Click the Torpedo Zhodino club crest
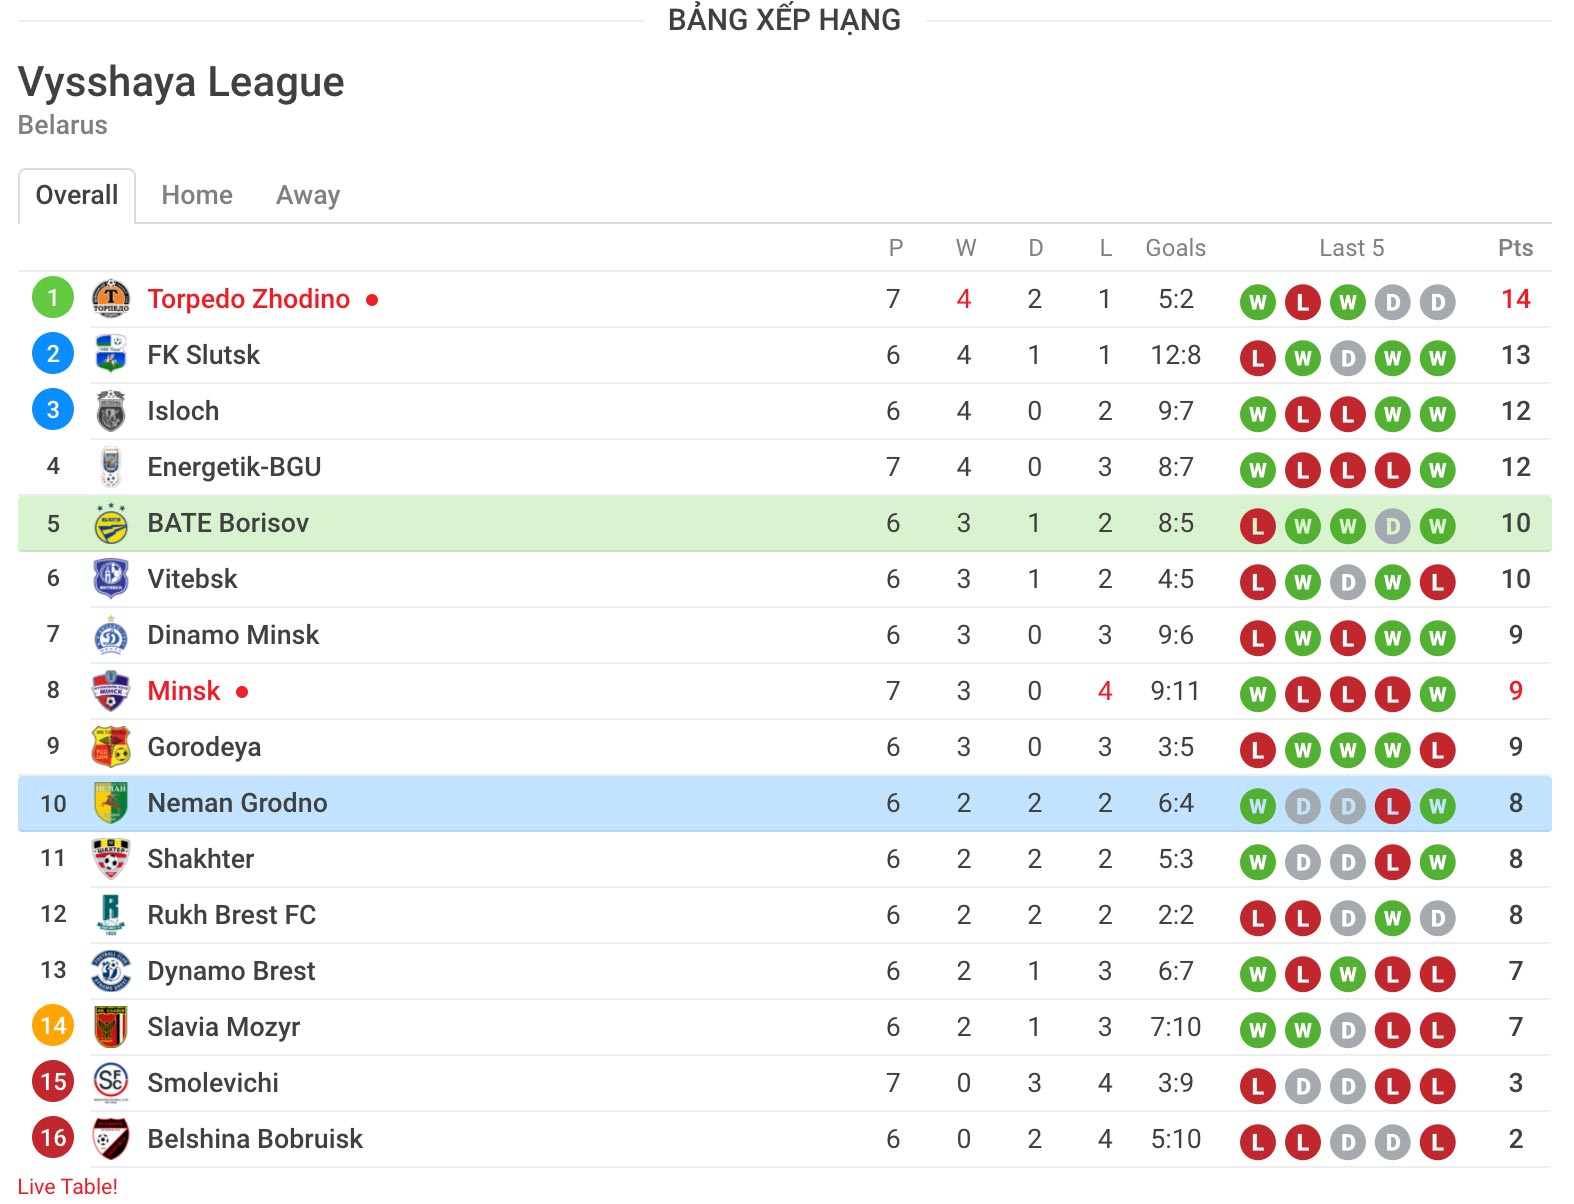Screen dimensions: 1574x1204 click(x=111, y=298)
